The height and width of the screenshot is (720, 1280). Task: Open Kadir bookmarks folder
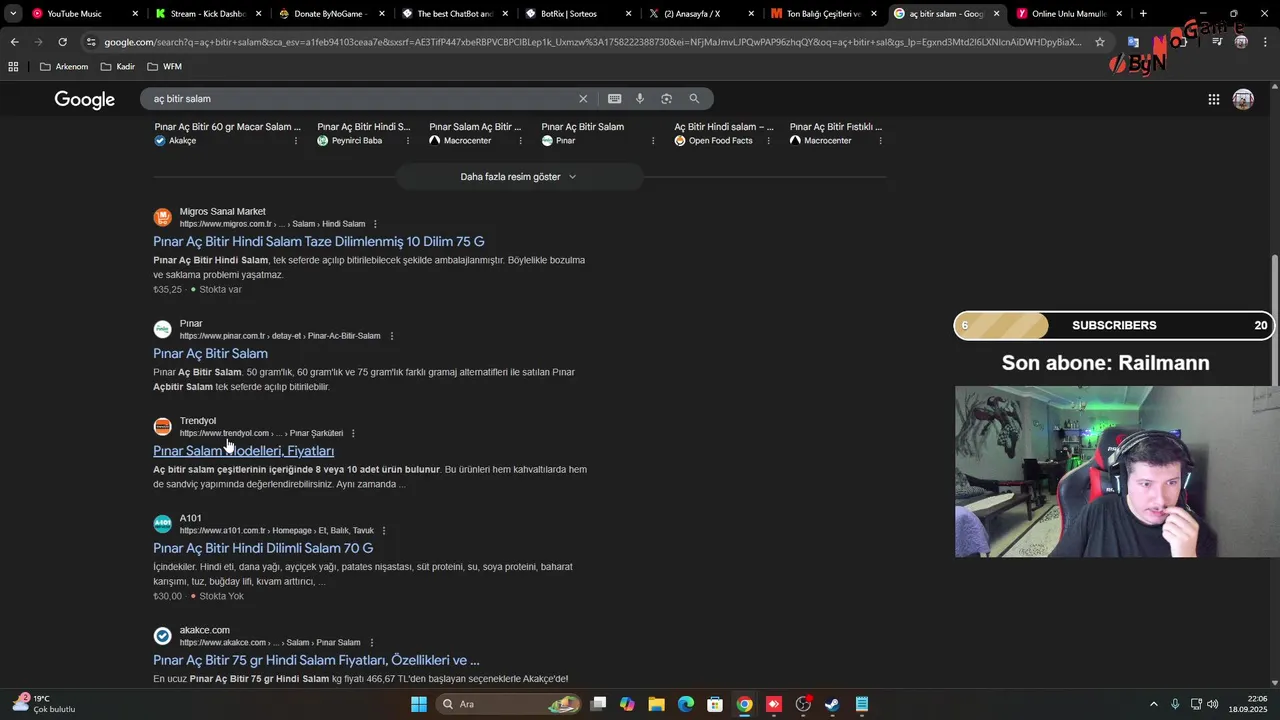[x=118, y=66]
